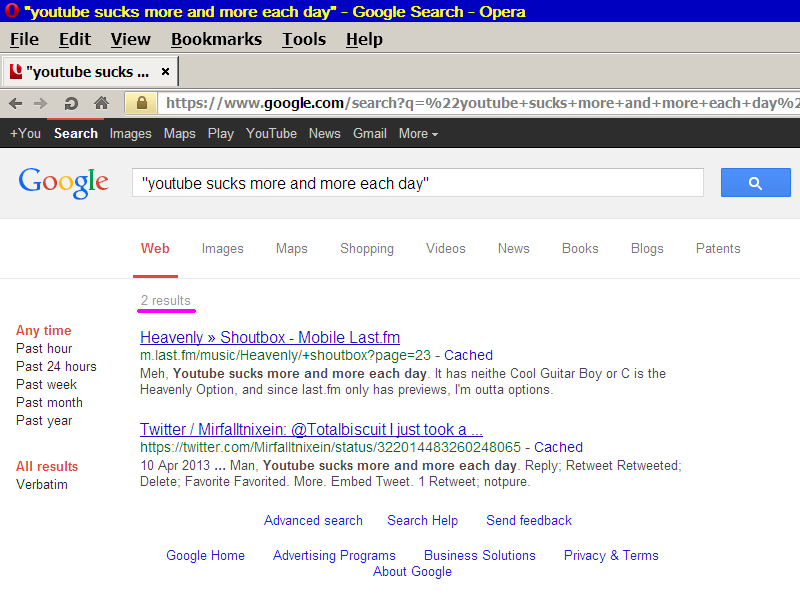Click the Opera logo in title bar
Screen dimensions: 800x608
(x=11, y=10)
